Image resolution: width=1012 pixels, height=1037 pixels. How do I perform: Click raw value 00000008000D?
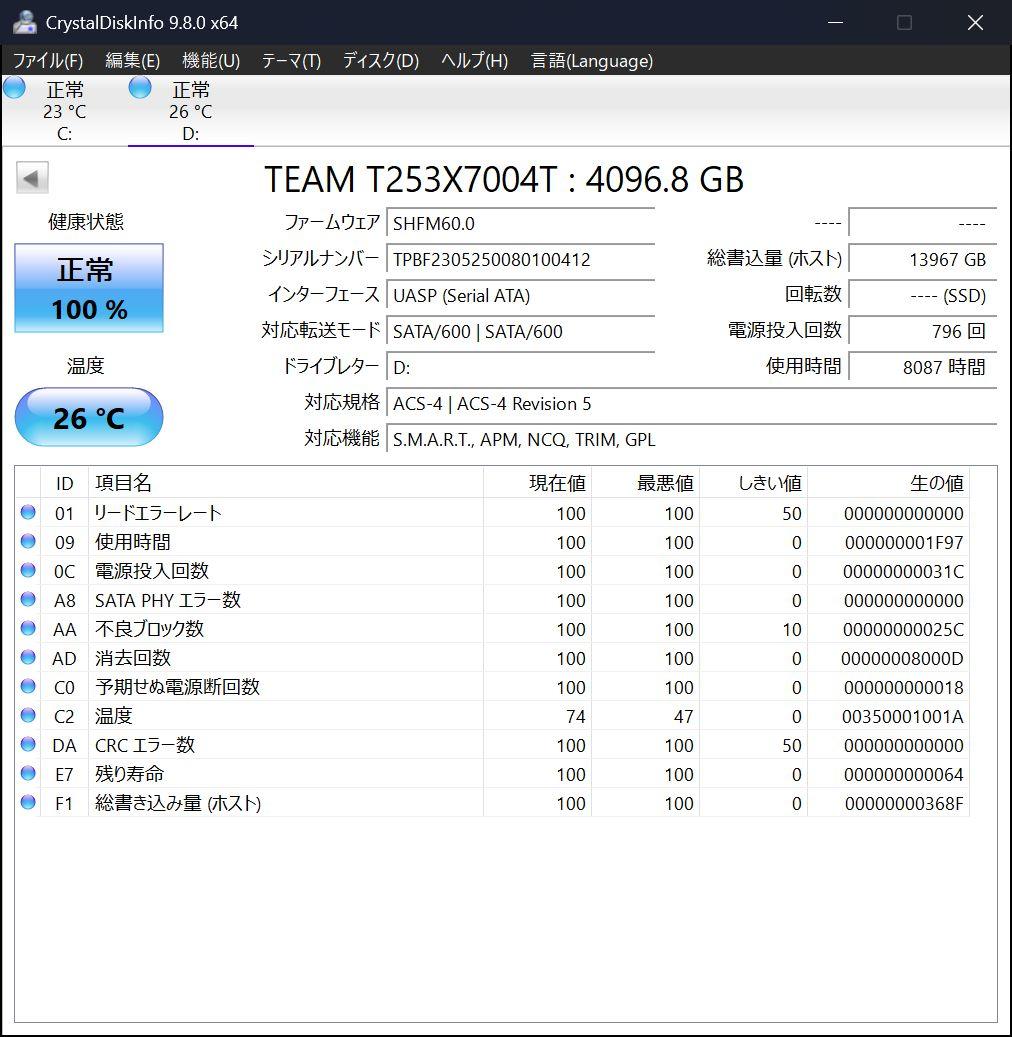902,659
